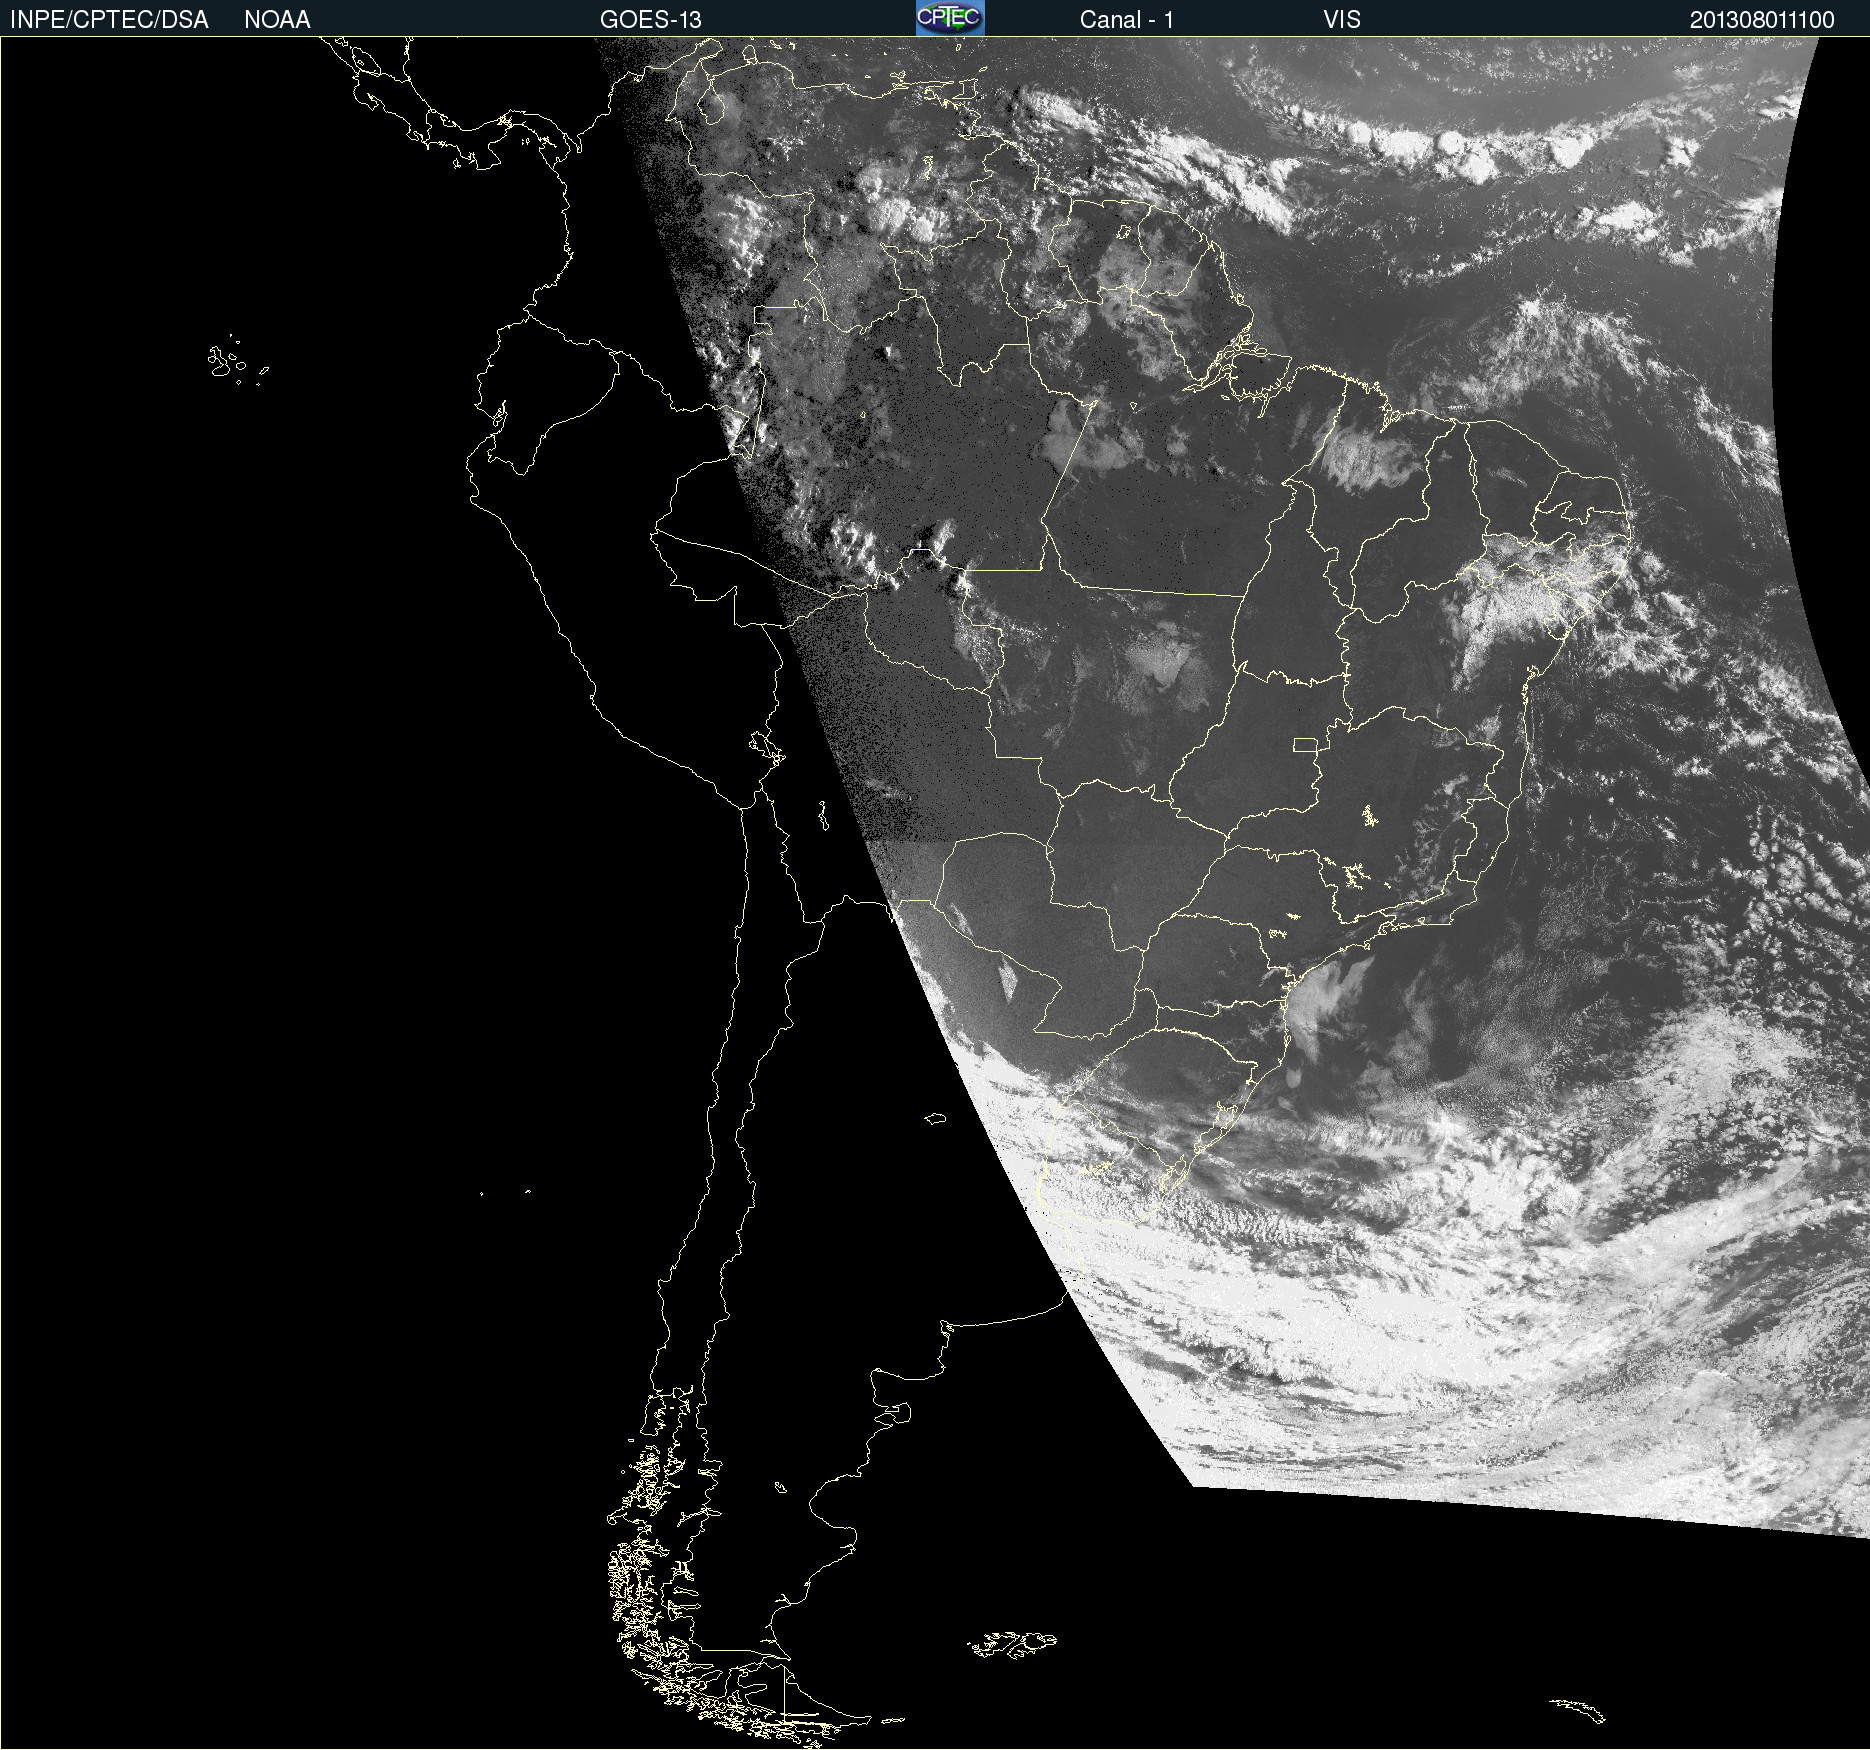Screen dimensions: 1870x1750
Task: Click the 201308011100 timestamp
Action: point(1762,20)
